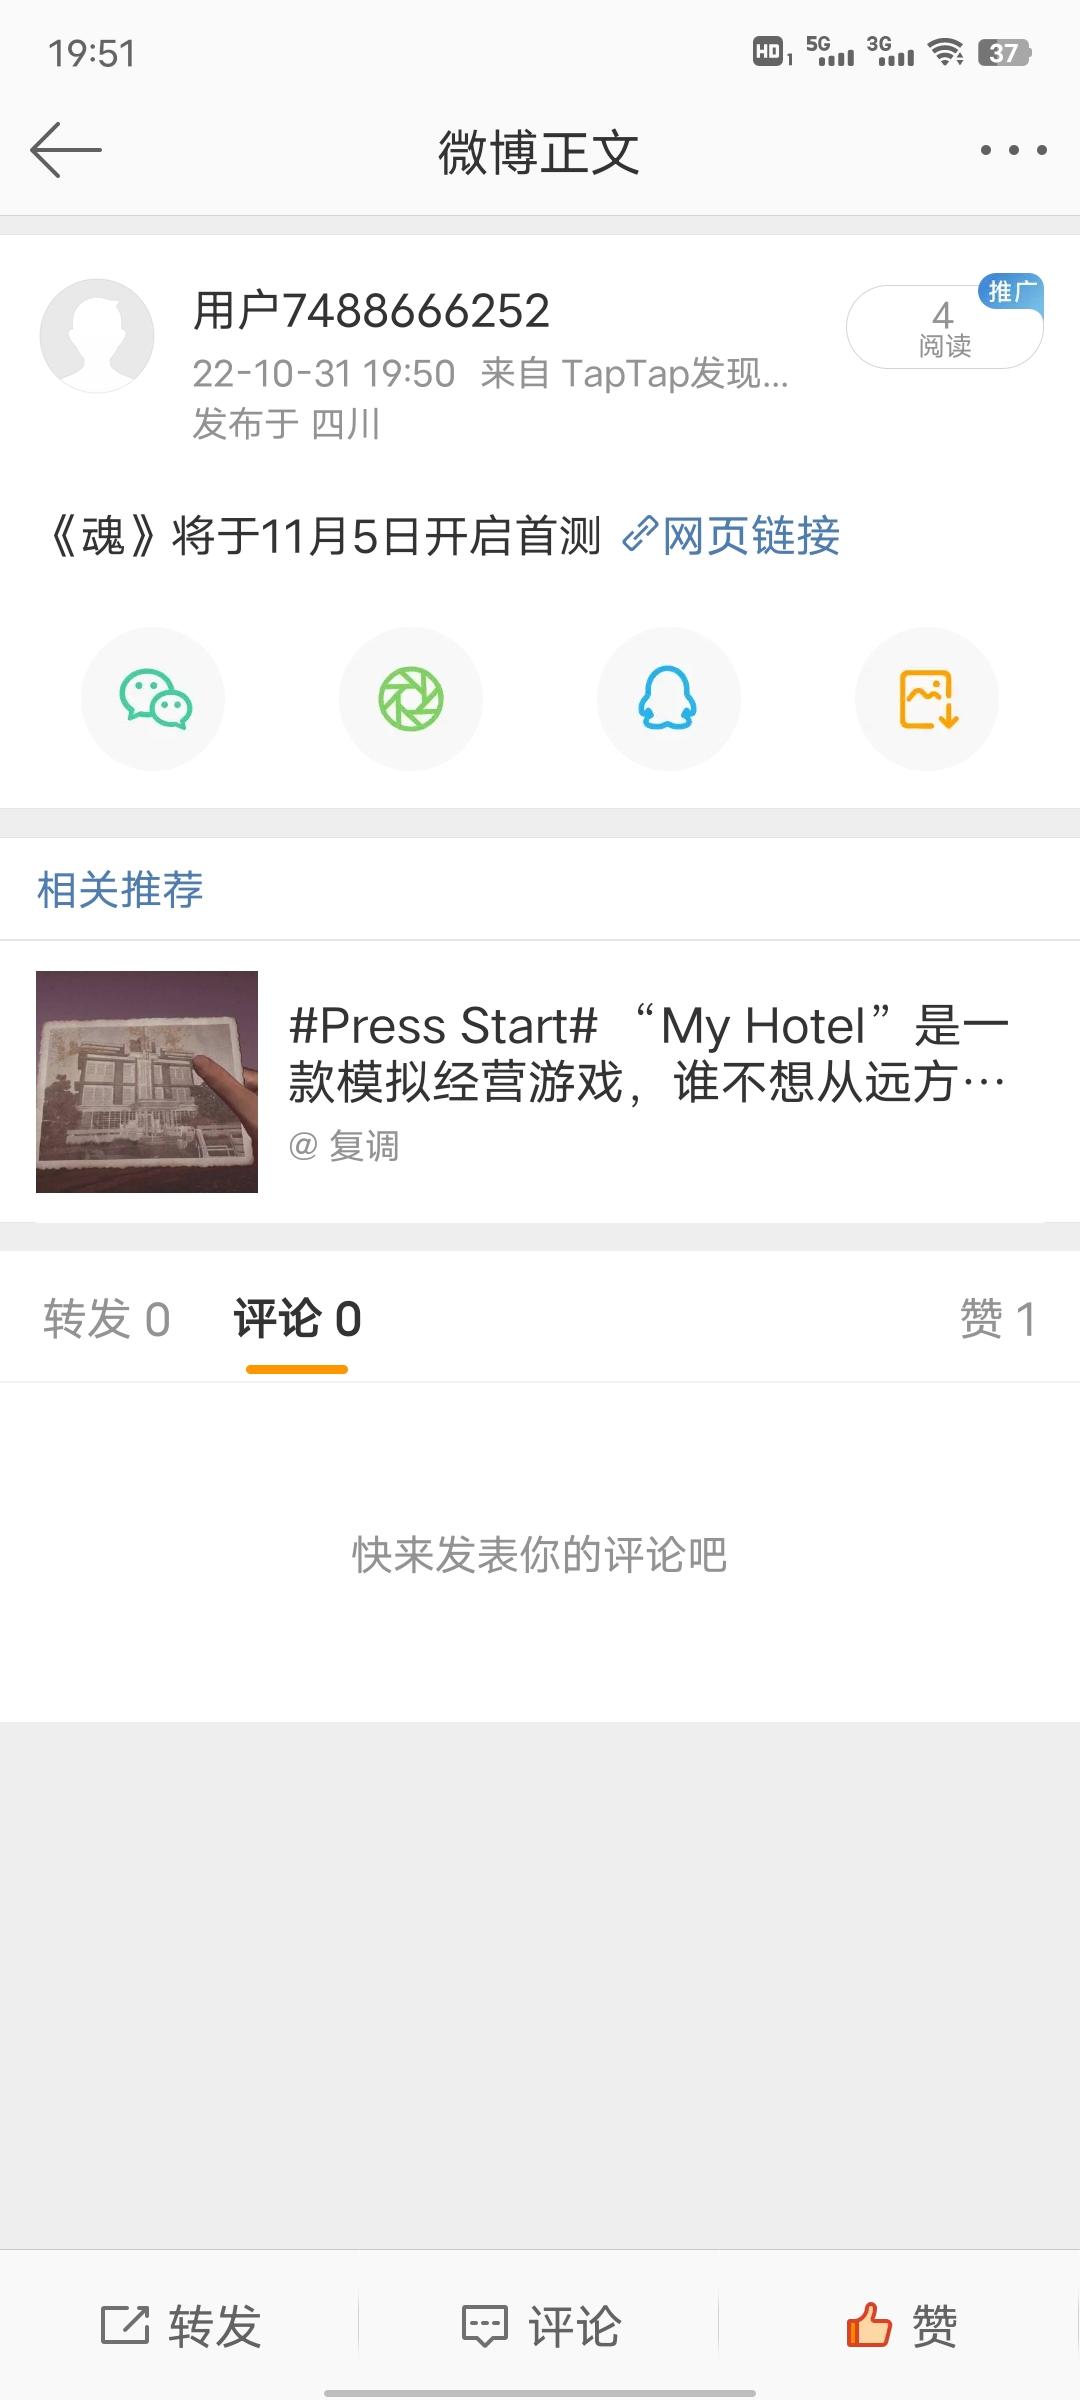Viewport: 1080px width, 2400px height.
Task: Share post to WeChat friends
Action: (153, 699)
